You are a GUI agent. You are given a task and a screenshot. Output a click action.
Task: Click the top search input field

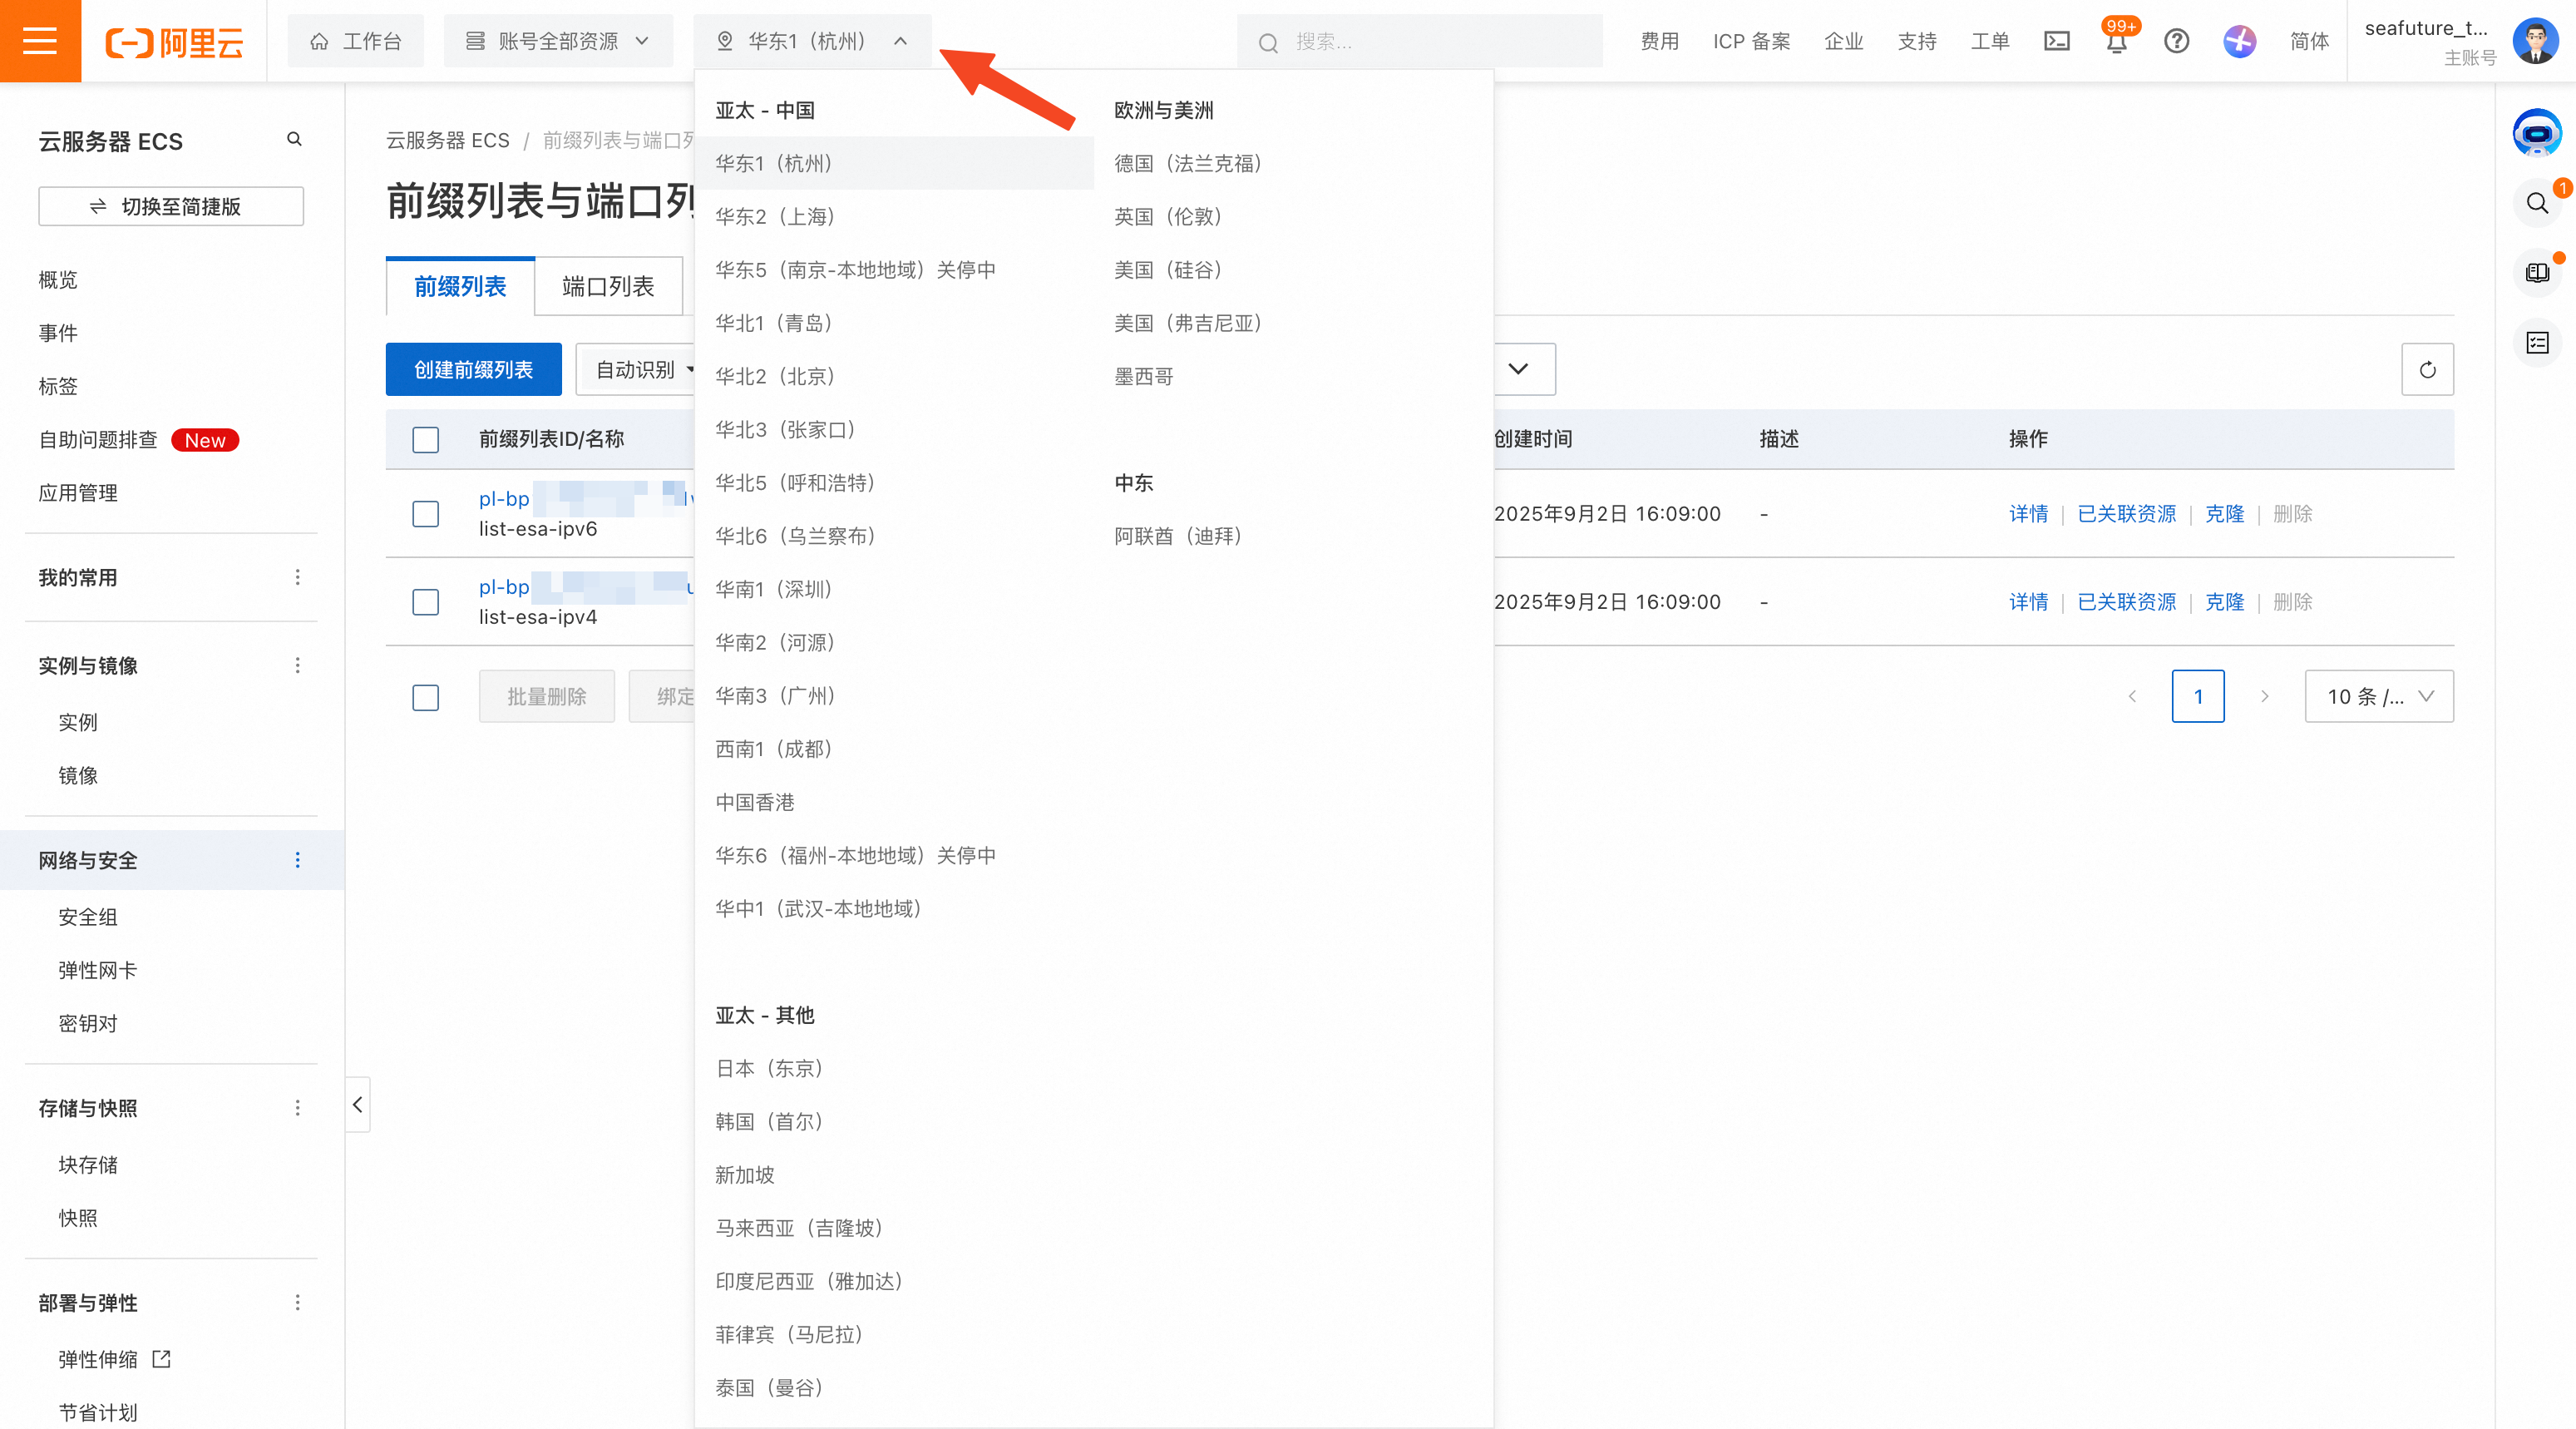[1420, 41]
